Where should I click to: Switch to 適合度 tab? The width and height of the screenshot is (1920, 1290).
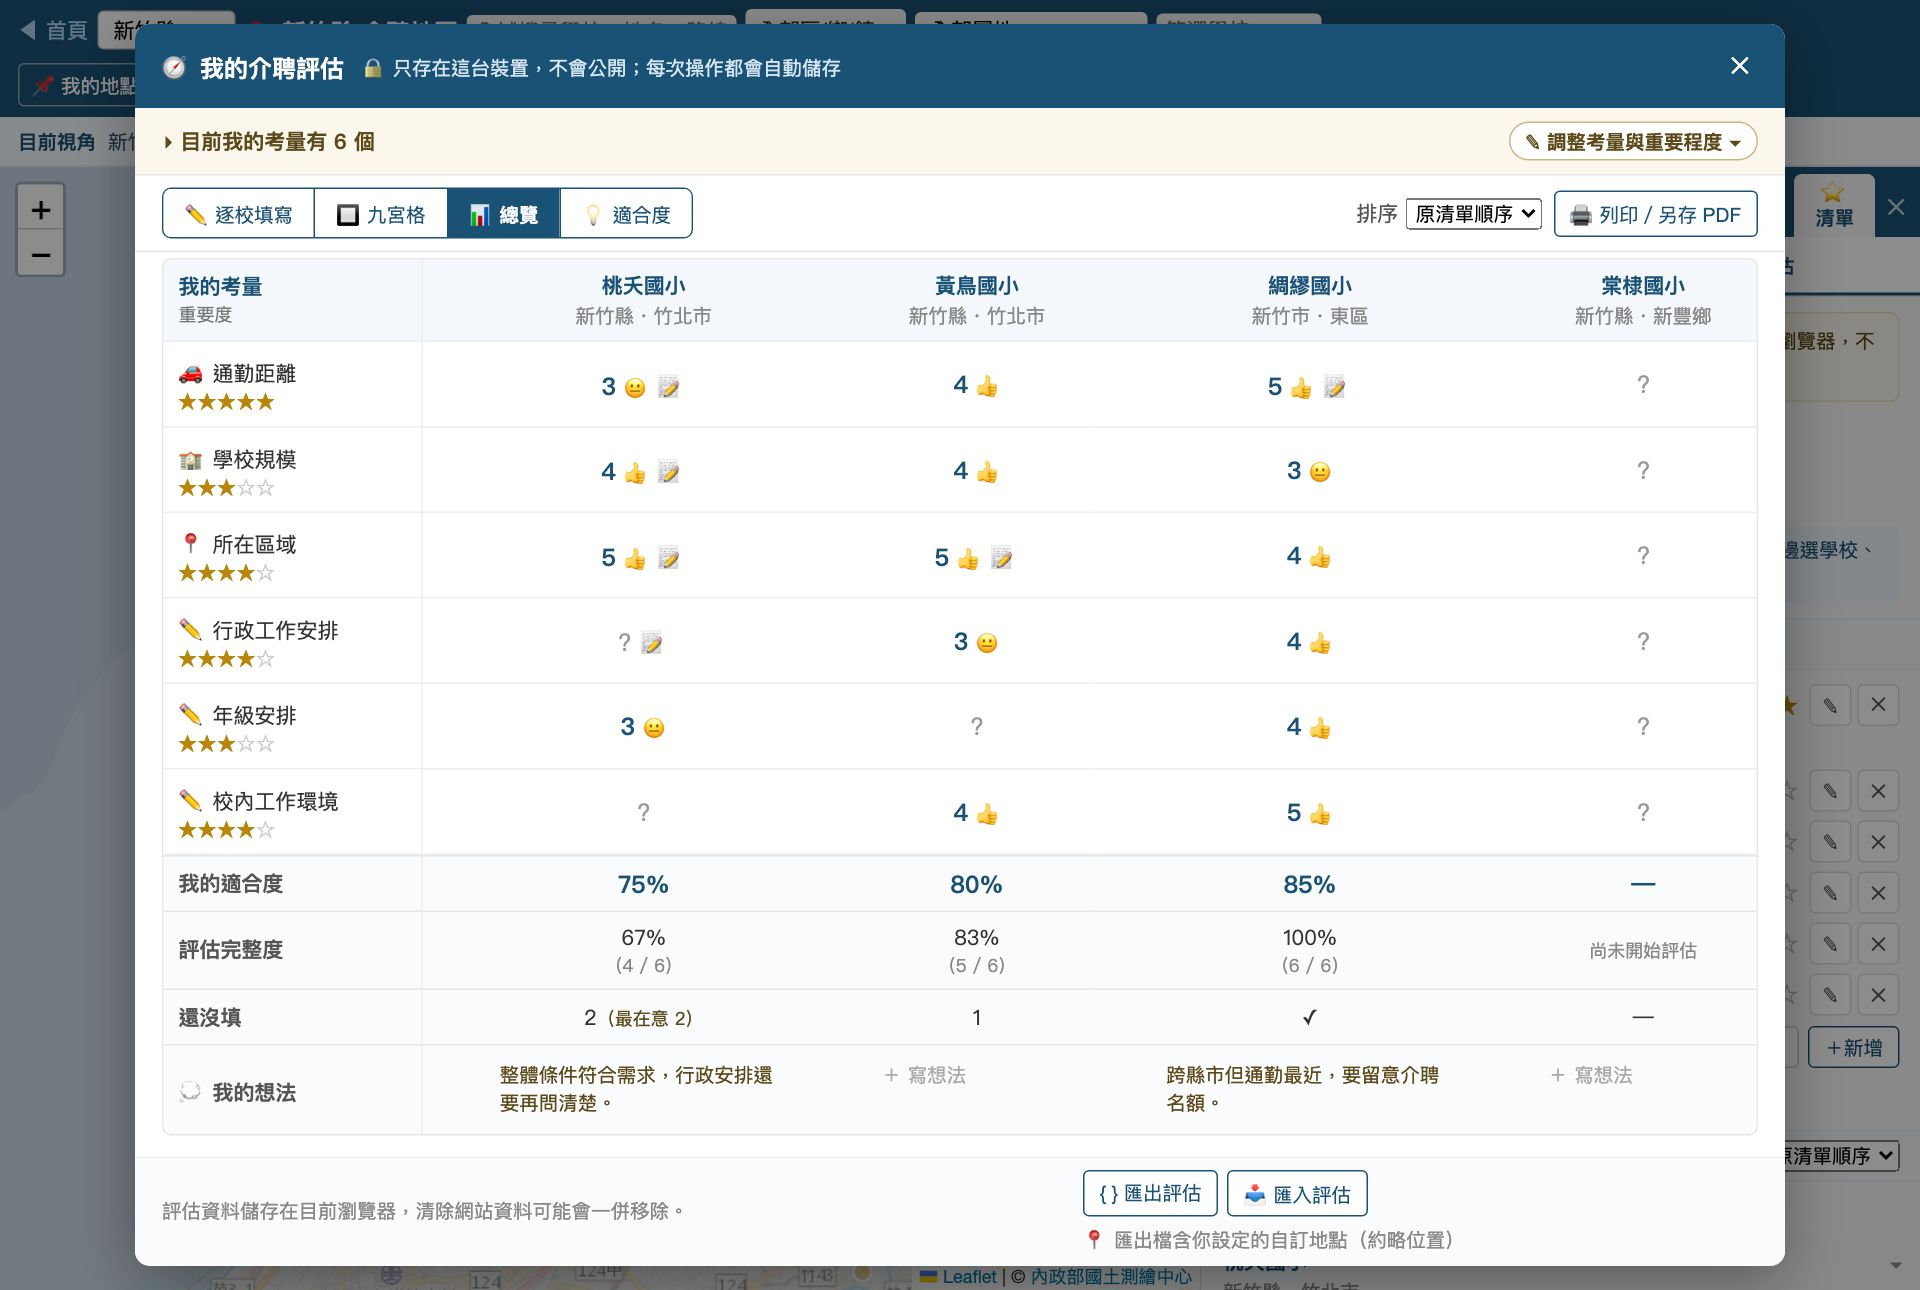point(626,214)
